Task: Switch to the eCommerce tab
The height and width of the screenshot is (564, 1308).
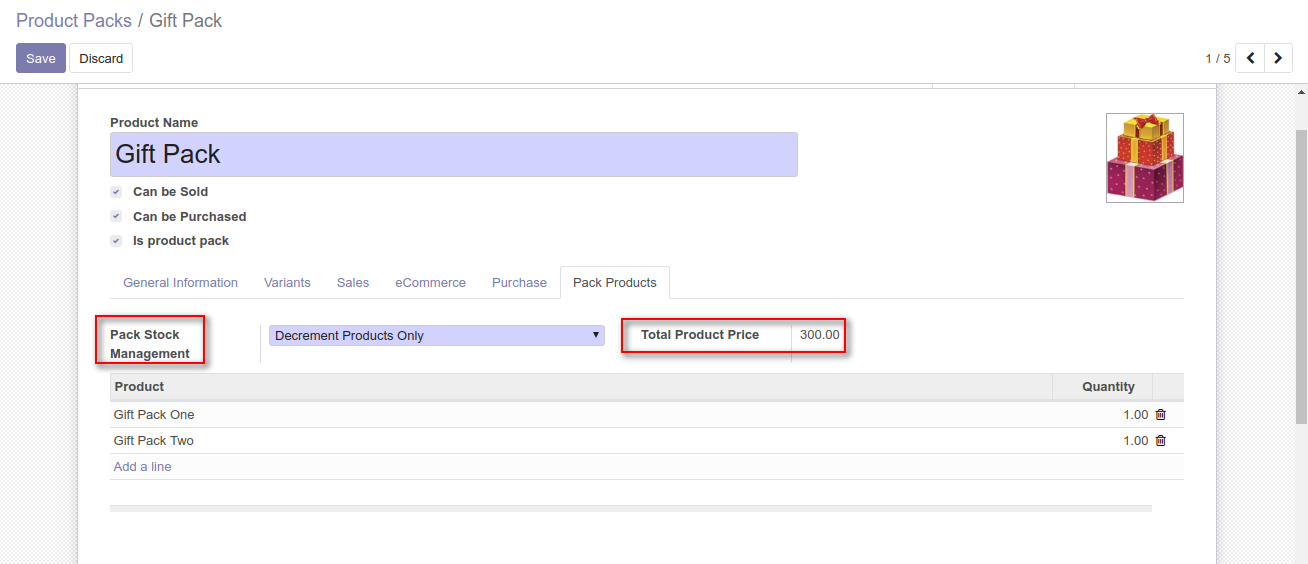Action: pos(430,283)
